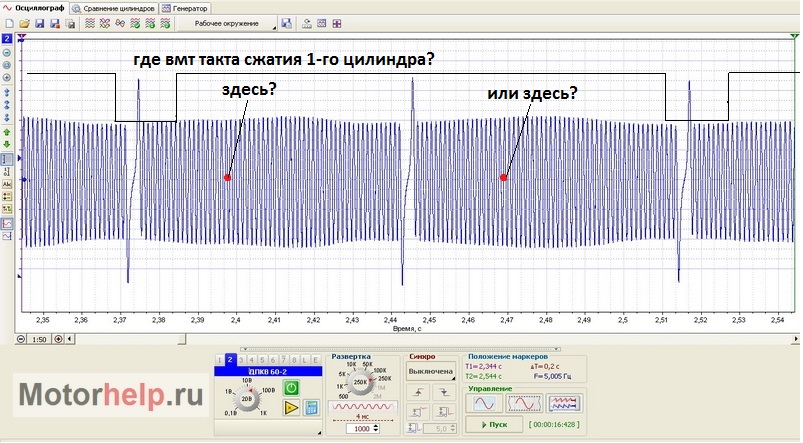803x443 pixels.
Task: Click the open folder icon
Action: point(23,22)
